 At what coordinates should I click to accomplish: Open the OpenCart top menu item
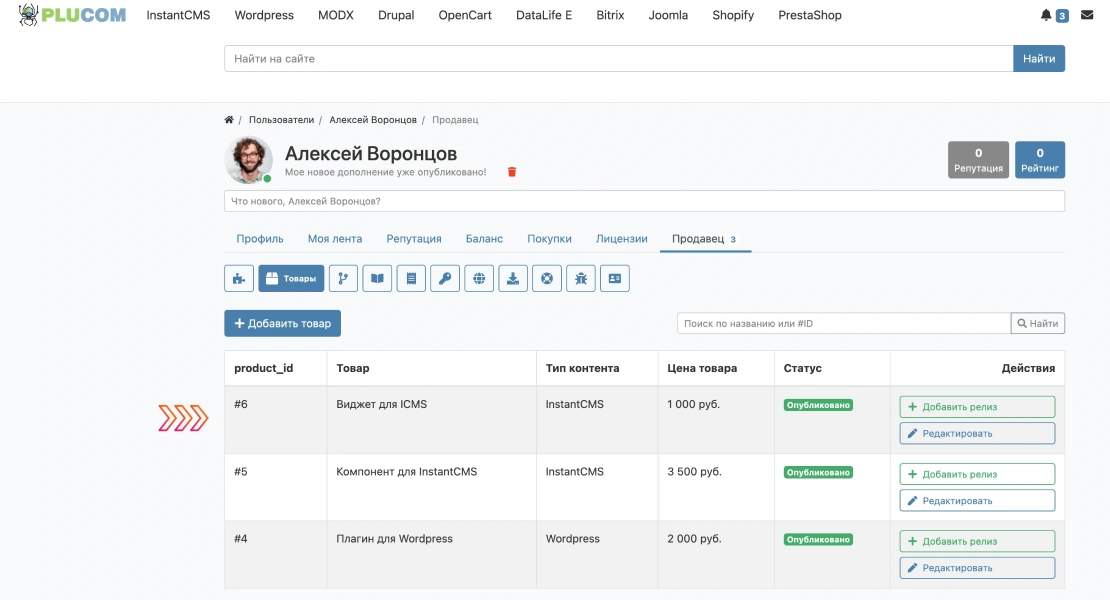point(465,15)
